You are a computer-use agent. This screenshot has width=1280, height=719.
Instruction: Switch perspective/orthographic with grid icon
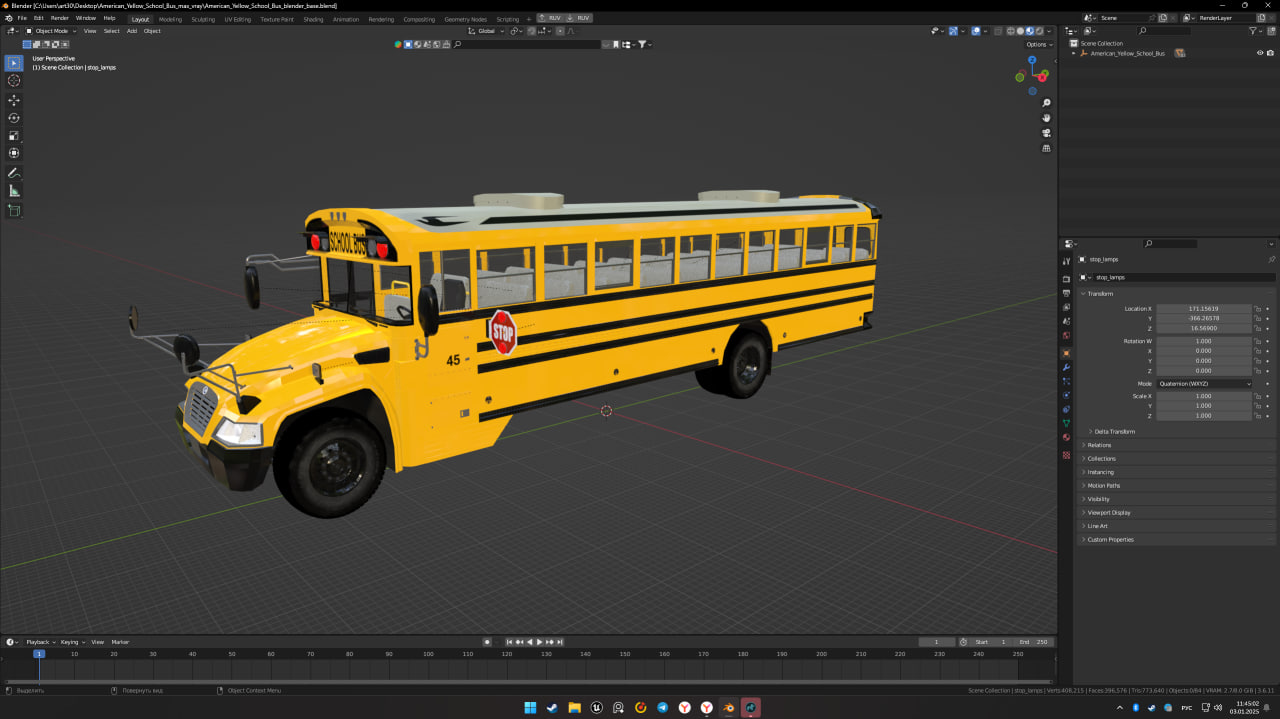pos(1046,148)
